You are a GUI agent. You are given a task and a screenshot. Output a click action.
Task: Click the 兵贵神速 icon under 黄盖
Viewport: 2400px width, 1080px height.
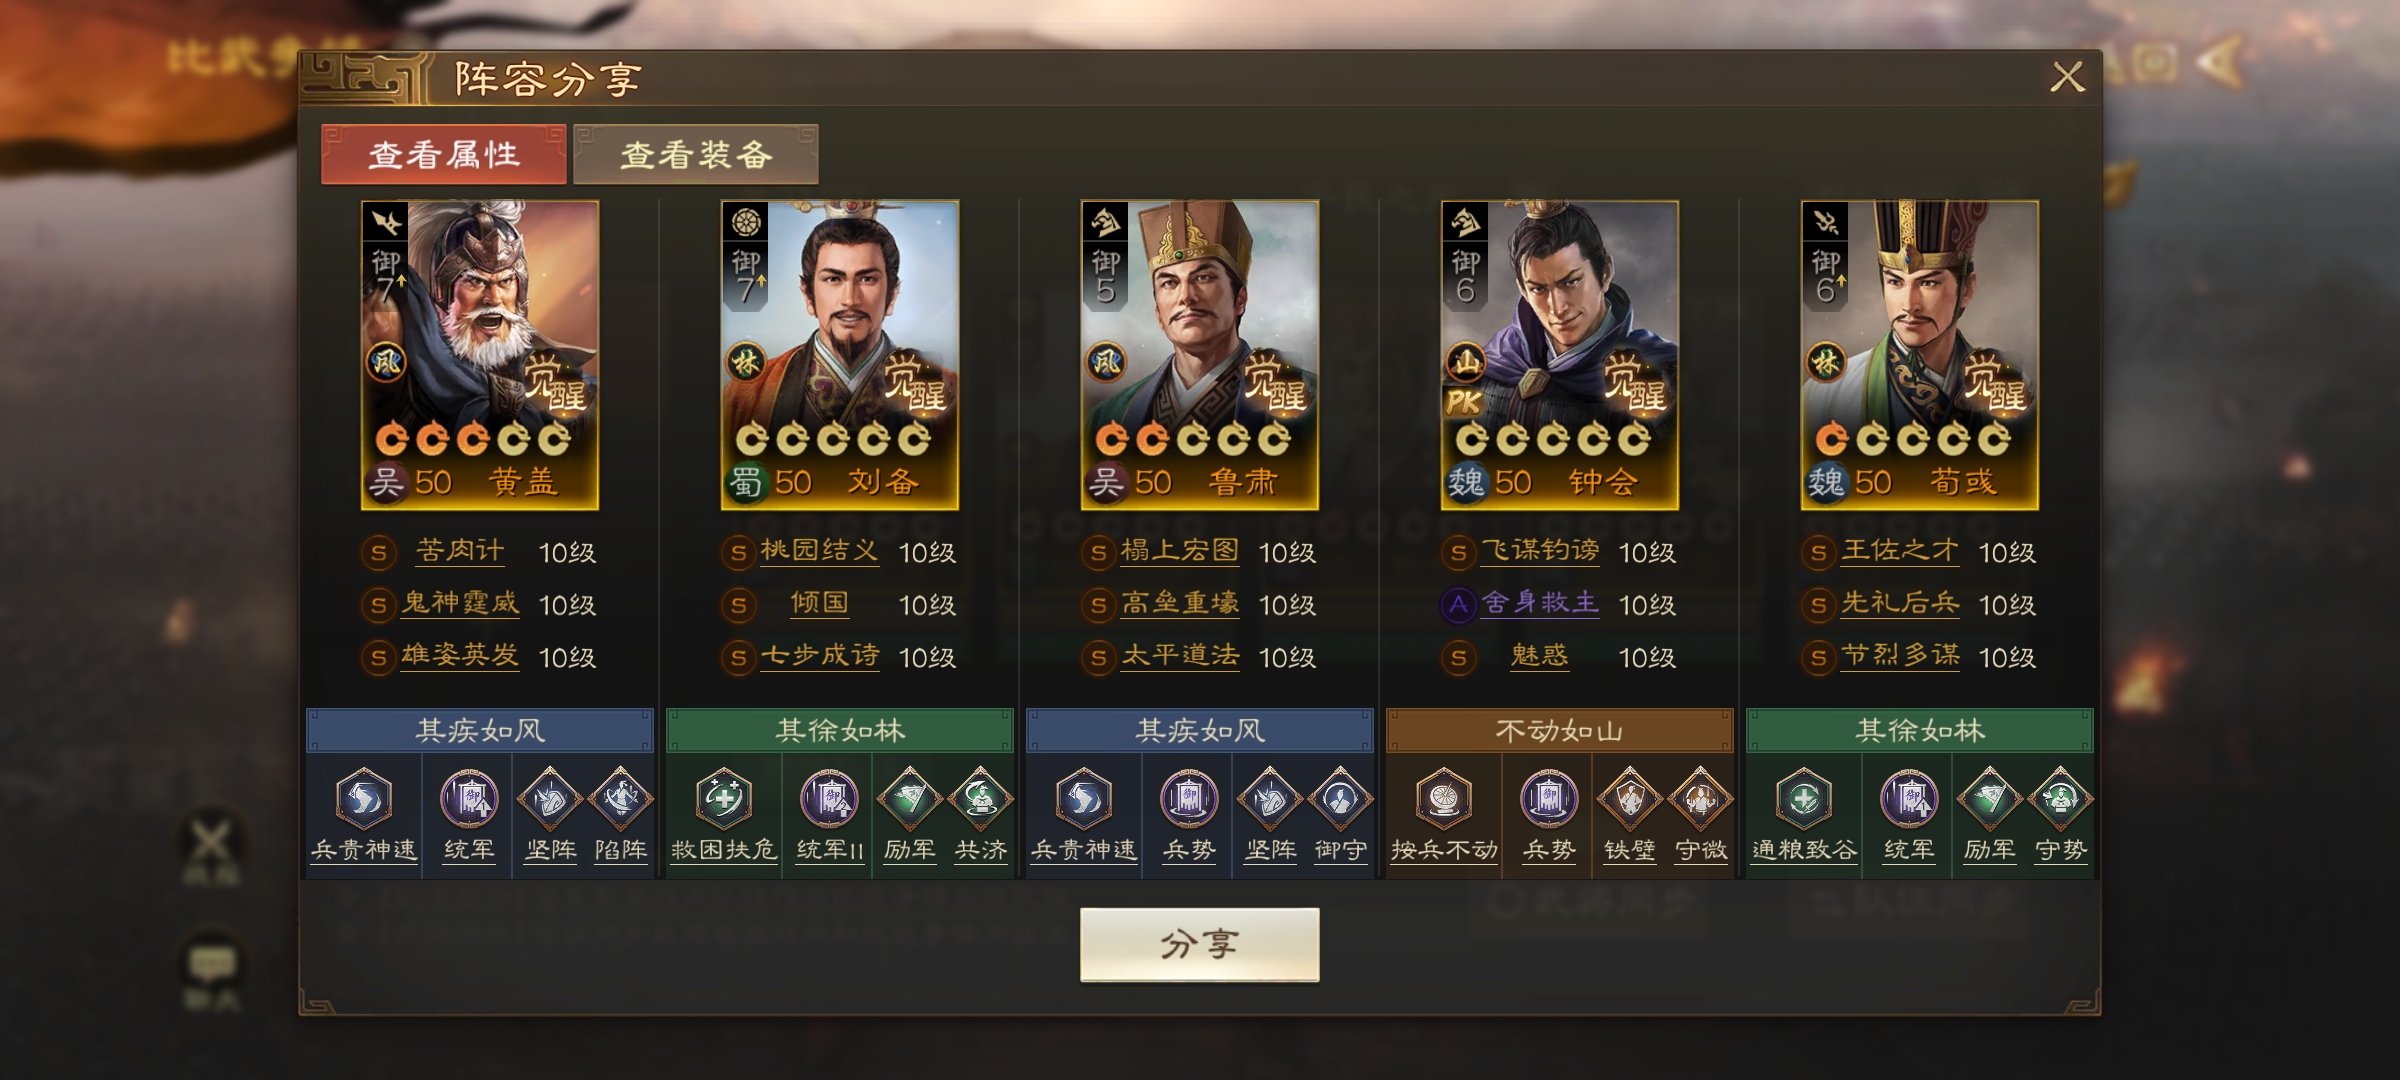[x=364, y=799]
